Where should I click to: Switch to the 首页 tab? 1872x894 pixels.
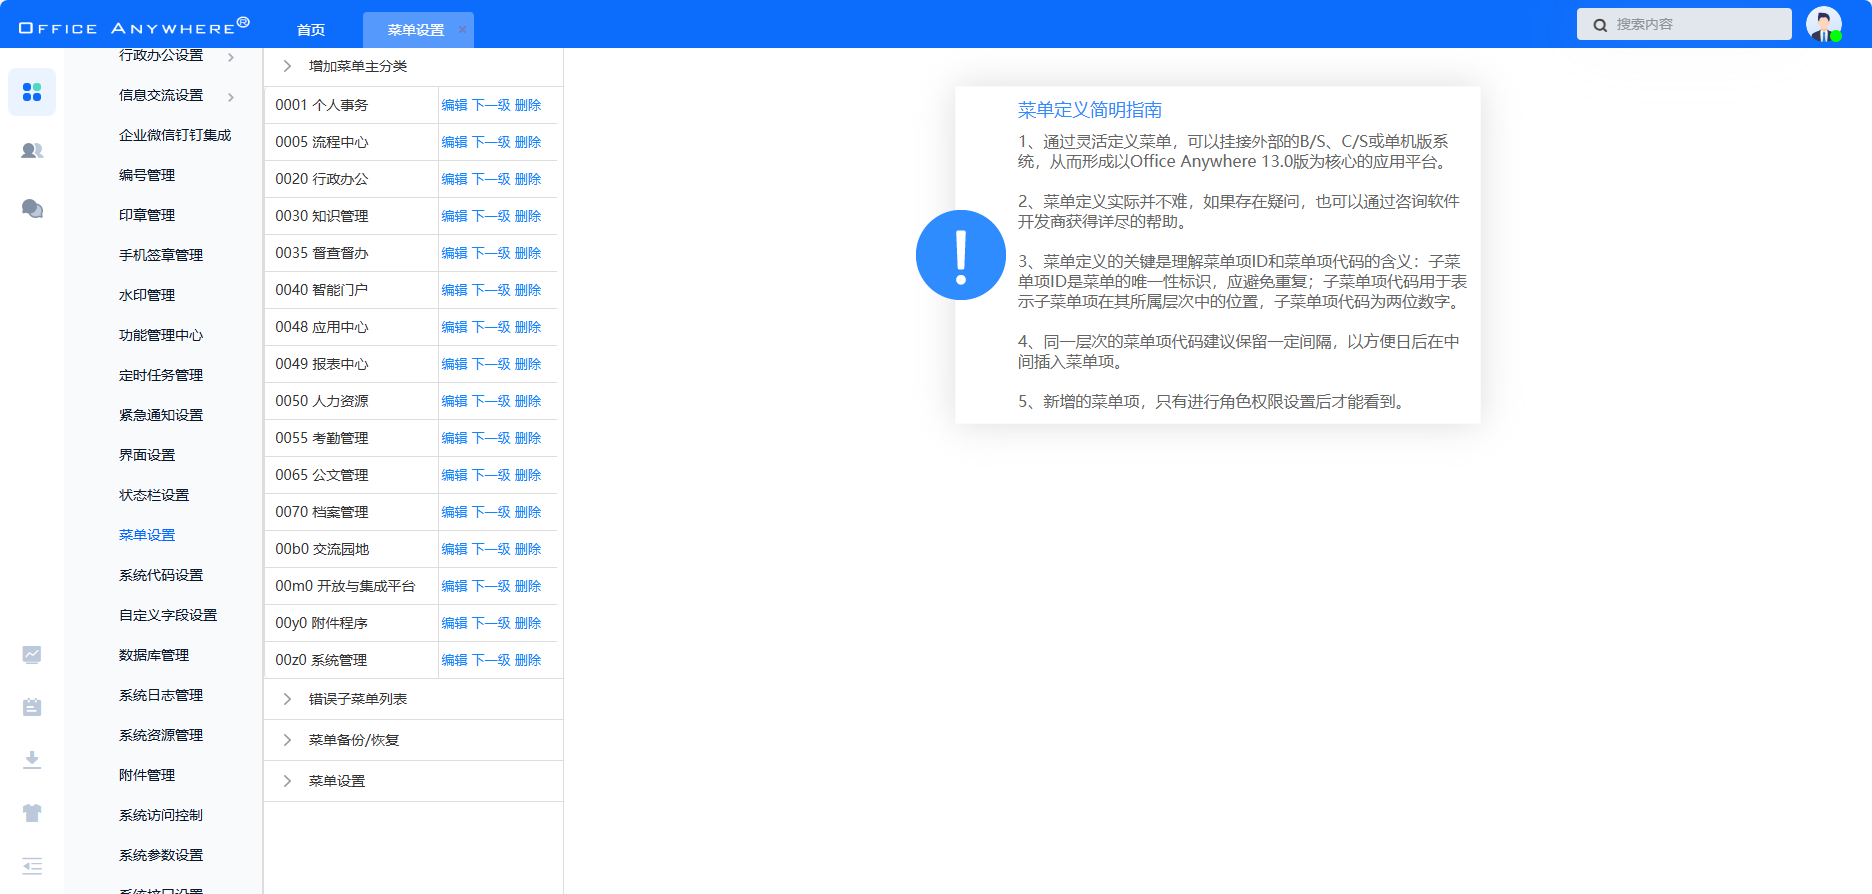311,30
